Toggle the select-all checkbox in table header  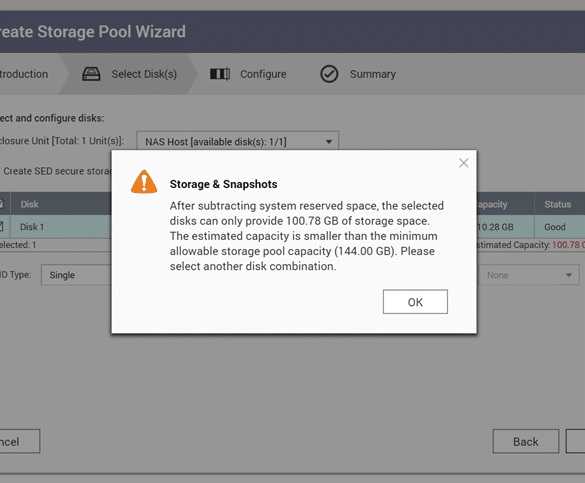tap(1, 204)
